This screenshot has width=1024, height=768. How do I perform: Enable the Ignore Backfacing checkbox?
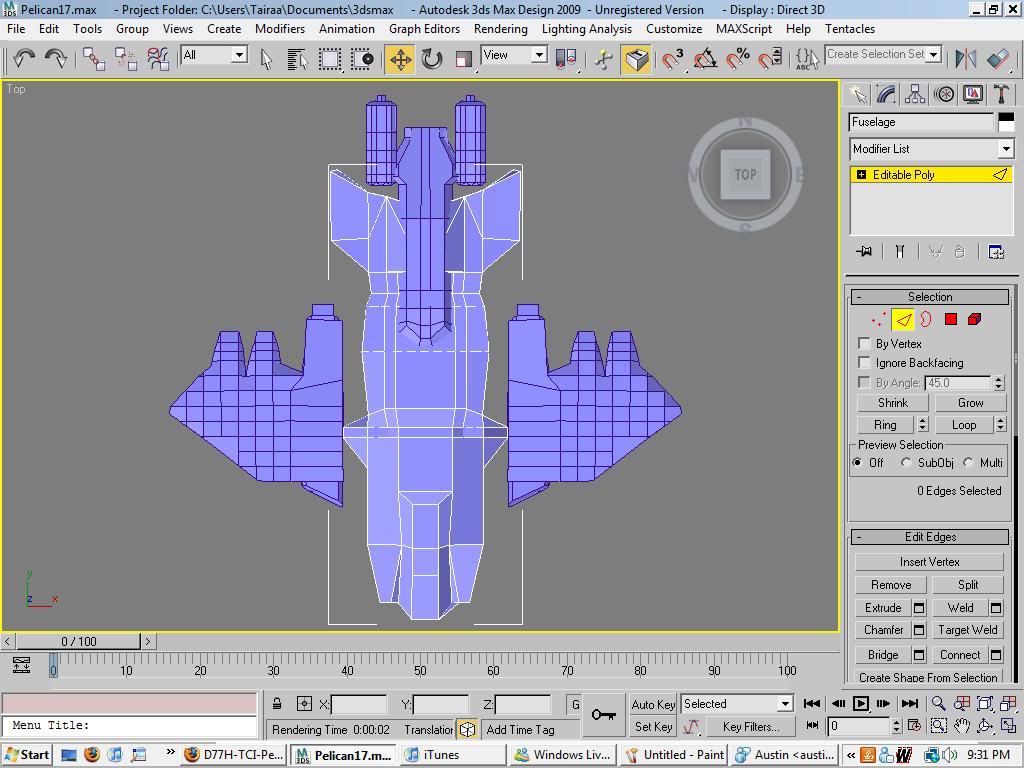[x=864, y=362]
